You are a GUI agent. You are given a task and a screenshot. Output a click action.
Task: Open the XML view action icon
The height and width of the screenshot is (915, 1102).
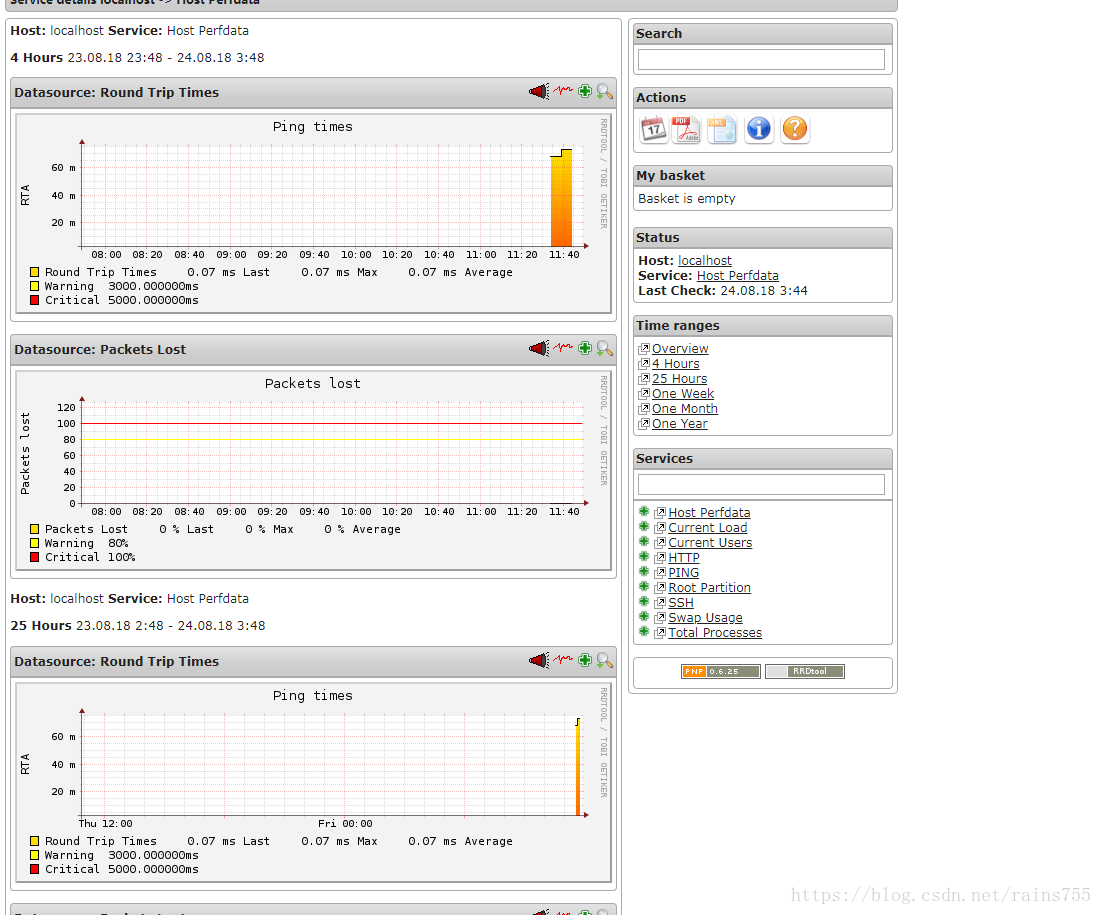pyautogui.click(x=722, y=129)
